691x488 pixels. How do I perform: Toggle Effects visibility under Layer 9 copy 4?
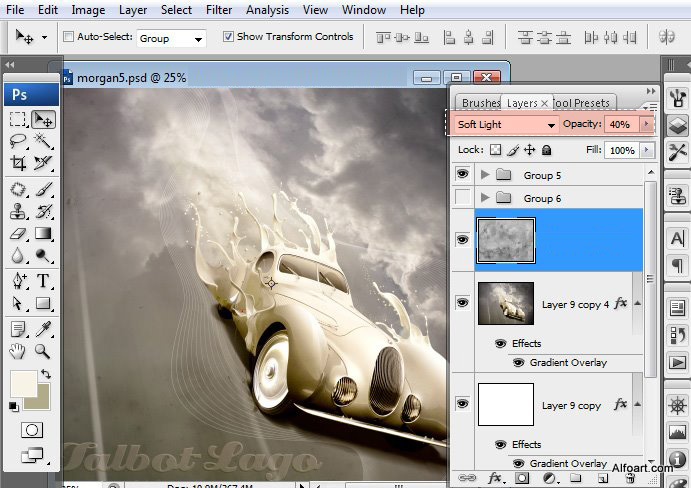click(501, 343)
